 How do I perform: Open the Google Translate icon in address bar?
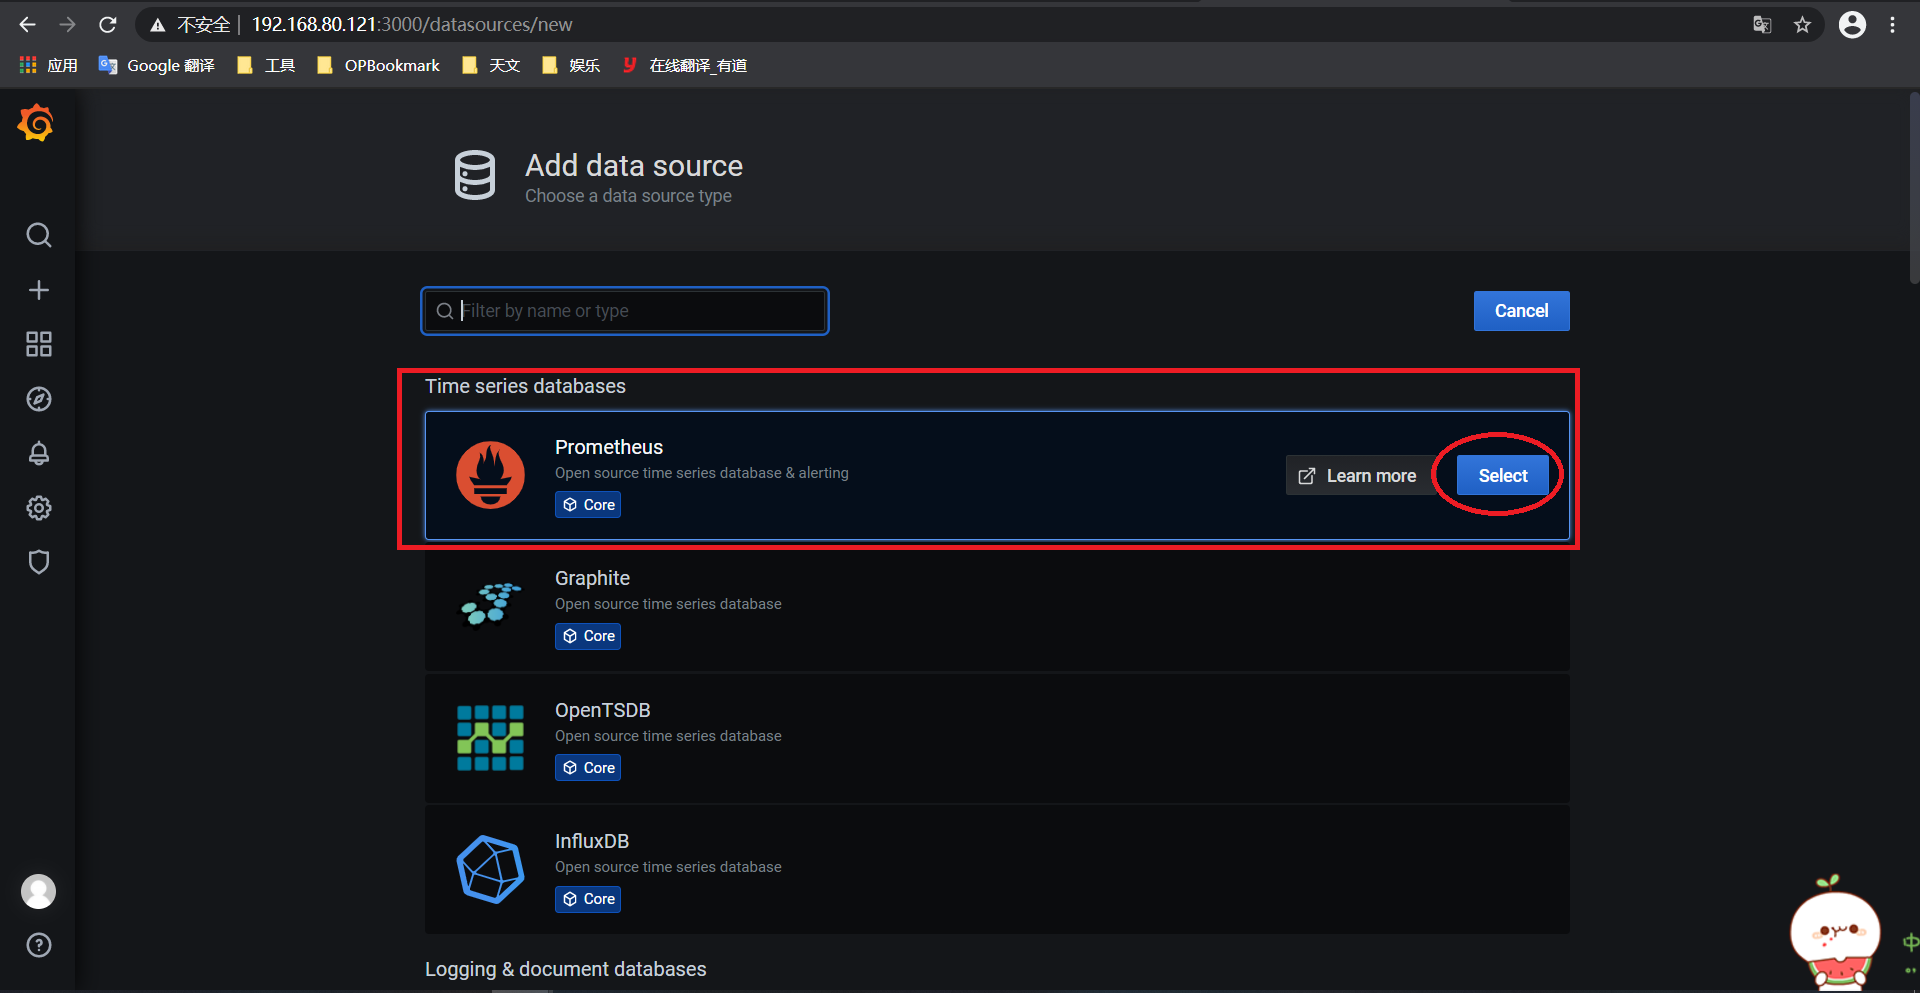pos(1762,25)
